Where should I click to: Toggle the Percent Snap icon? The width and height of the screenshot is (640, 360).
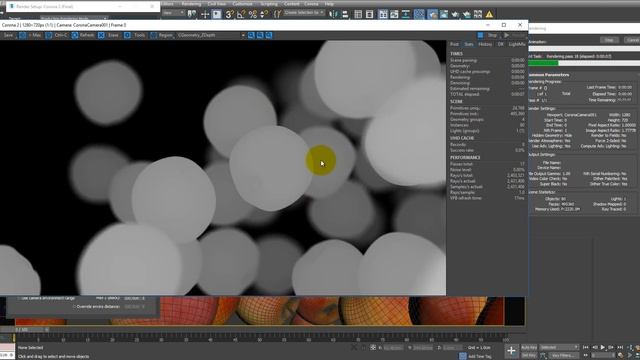click(x=253, y=14)
